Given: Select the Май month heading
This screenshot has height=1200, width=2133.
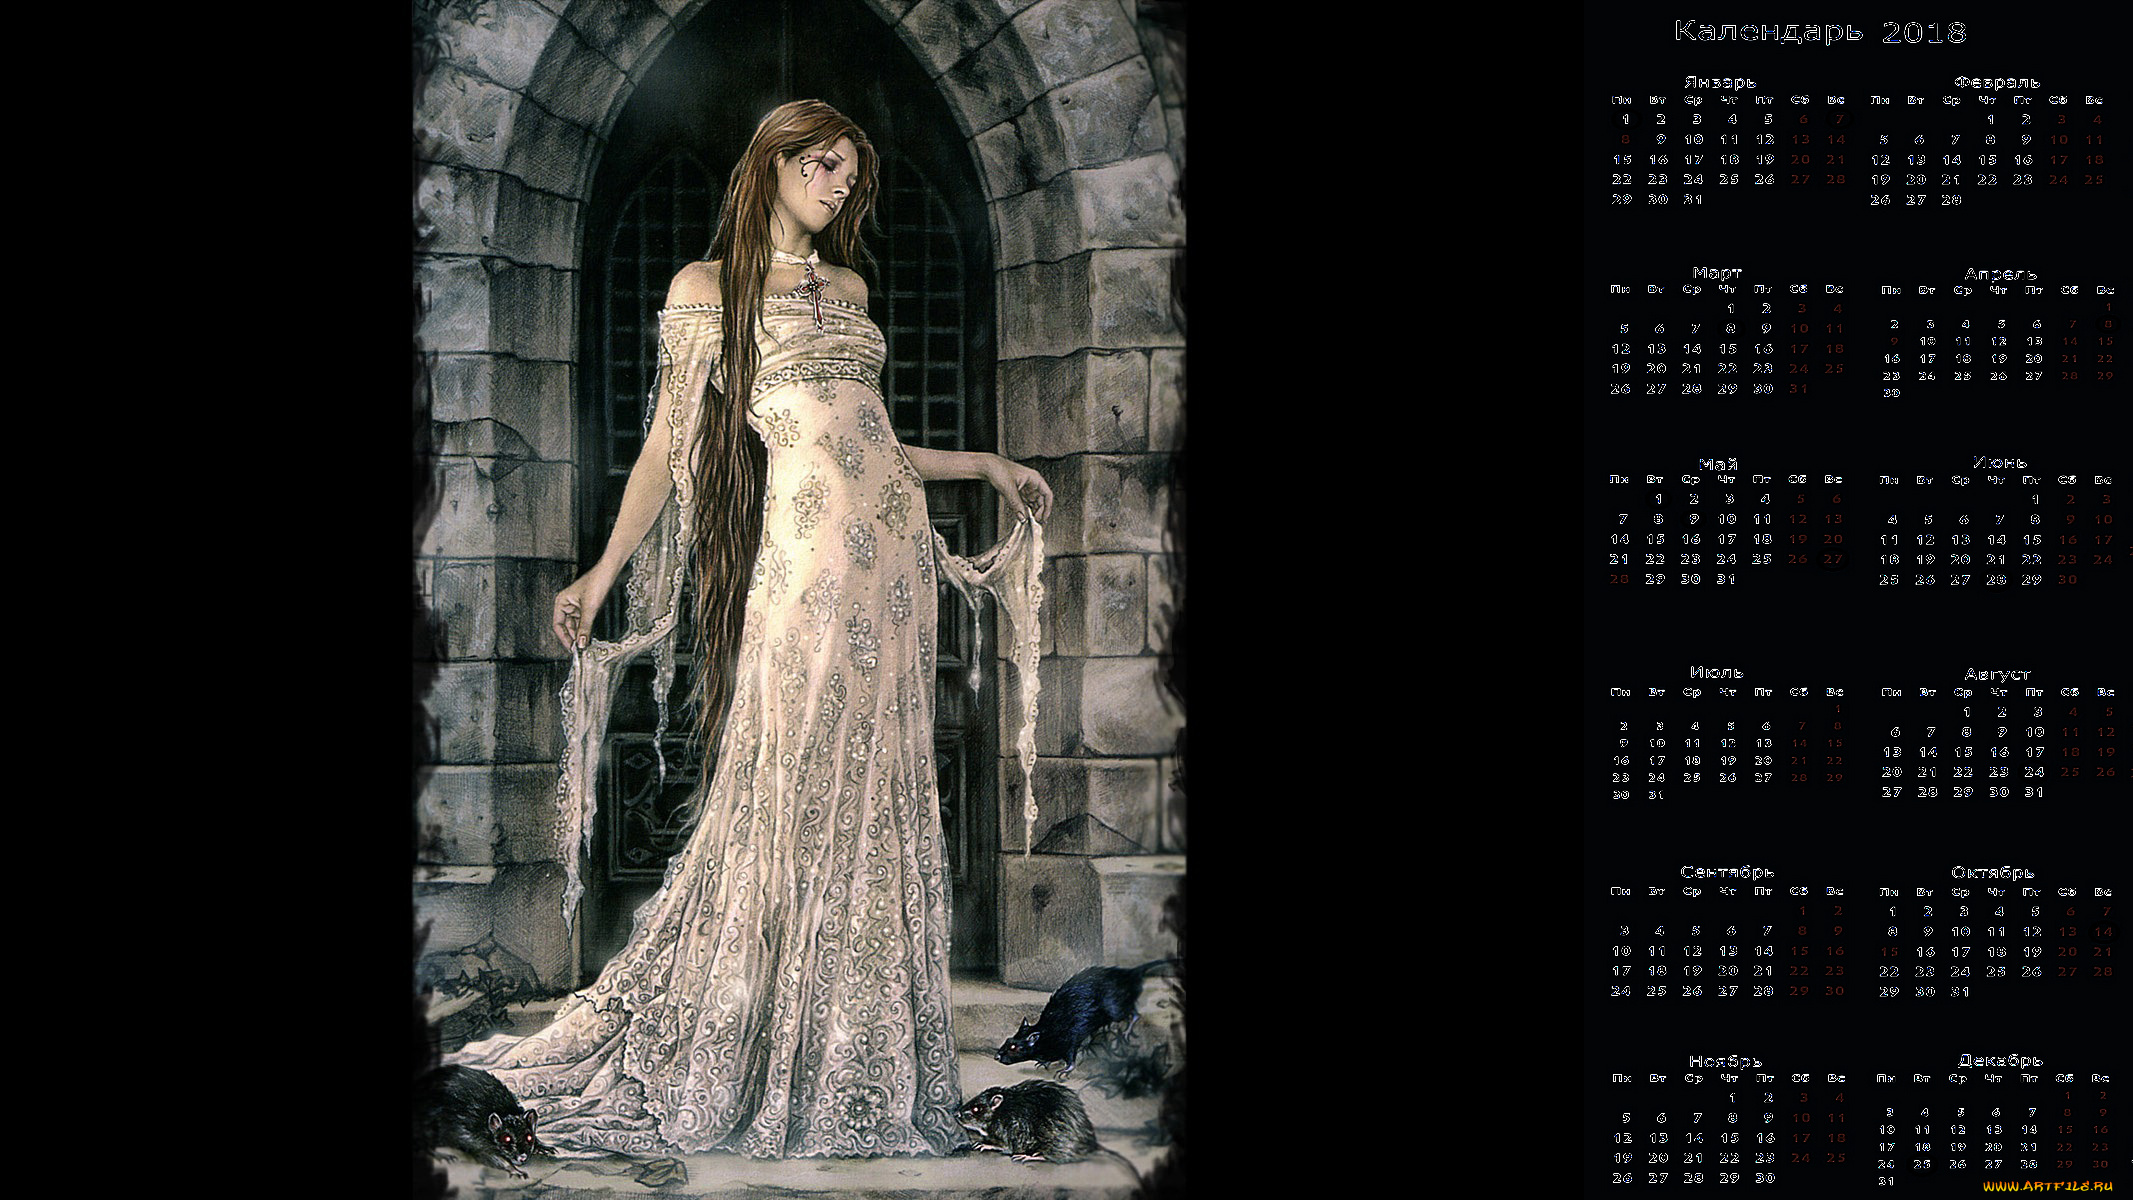Looking at the screenshot, I should pos(1718,464).
